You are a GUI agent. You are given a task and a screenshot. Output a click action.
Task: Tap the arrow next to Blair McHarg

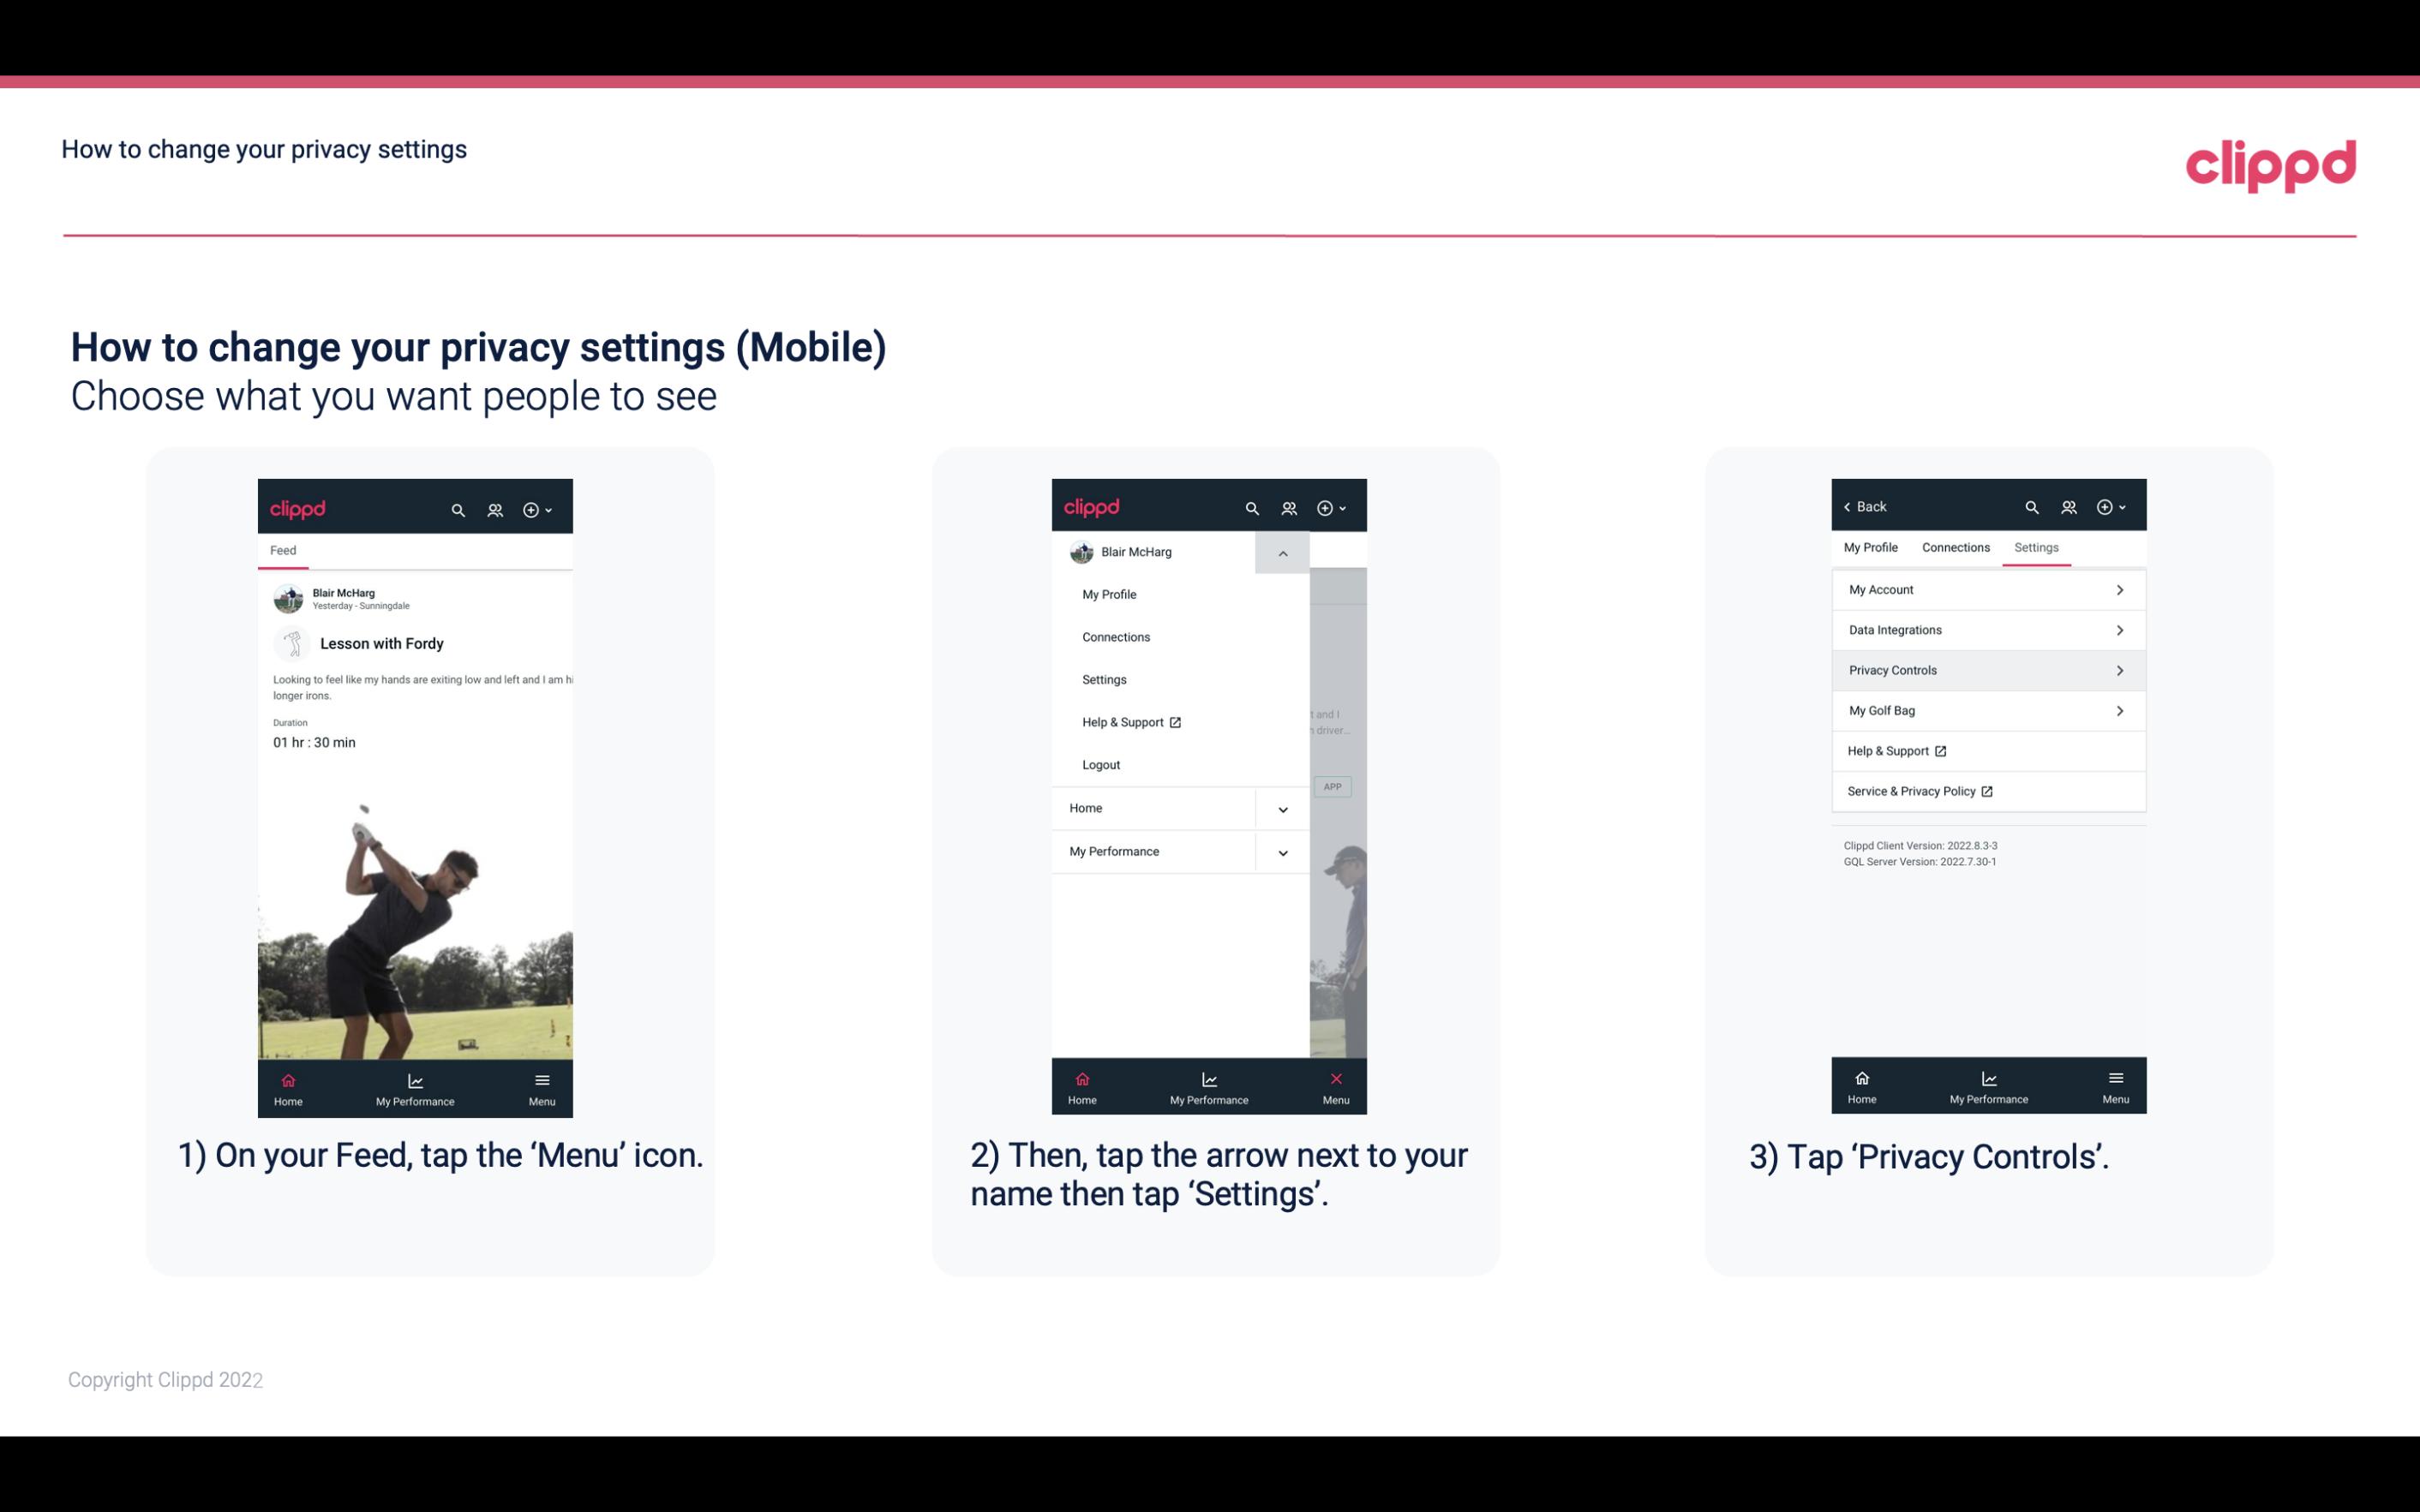coord(1282,553)
